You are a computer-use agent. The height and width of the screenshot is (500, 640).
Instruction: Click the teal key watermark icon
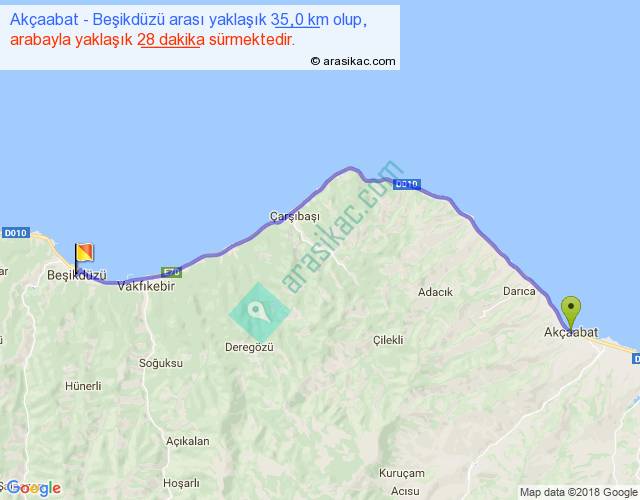[x=260, y=311]
